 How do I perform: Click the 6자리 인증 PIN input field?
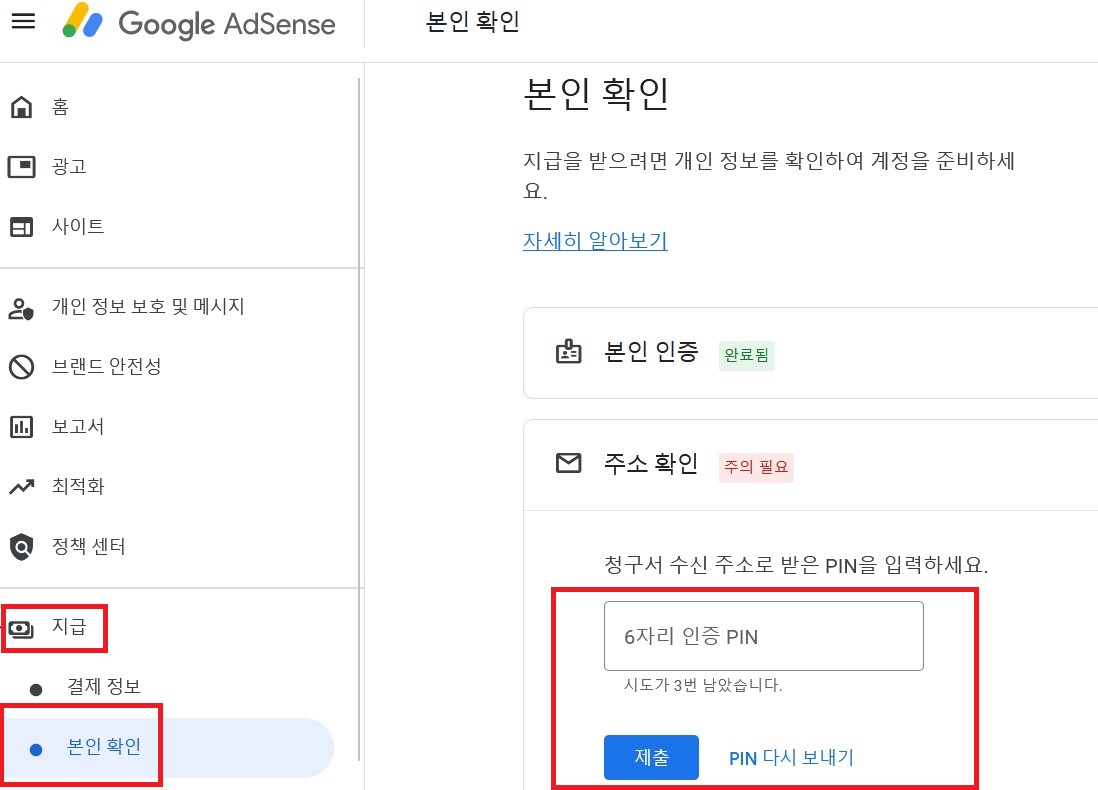(763, 635)
